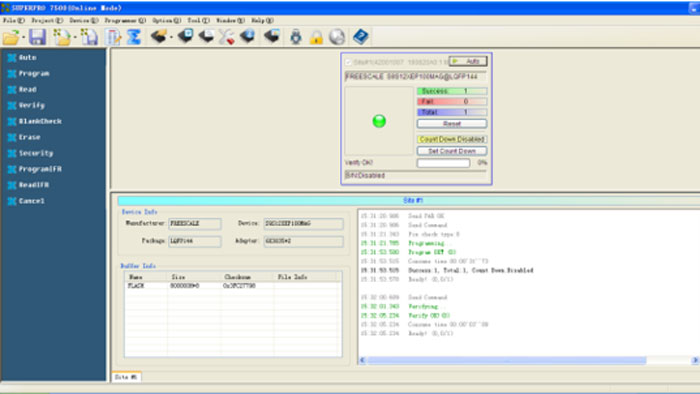This screenshot has width=700, height=394.
Task: Click the File Info column header
Action: point(305,277)
